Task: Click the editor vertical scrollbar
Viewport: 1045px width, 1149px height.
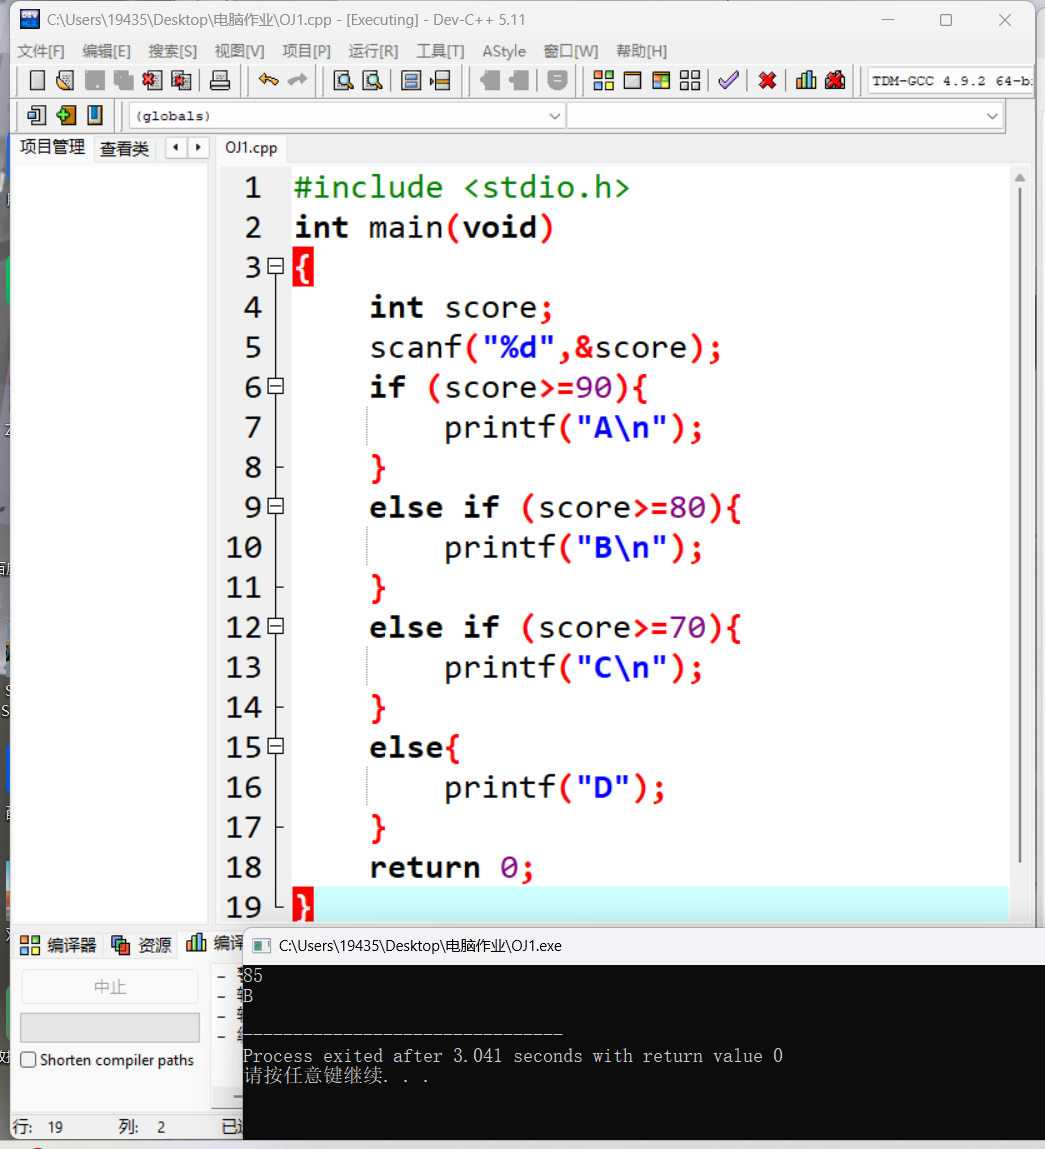Action: tap(1019, 525)
